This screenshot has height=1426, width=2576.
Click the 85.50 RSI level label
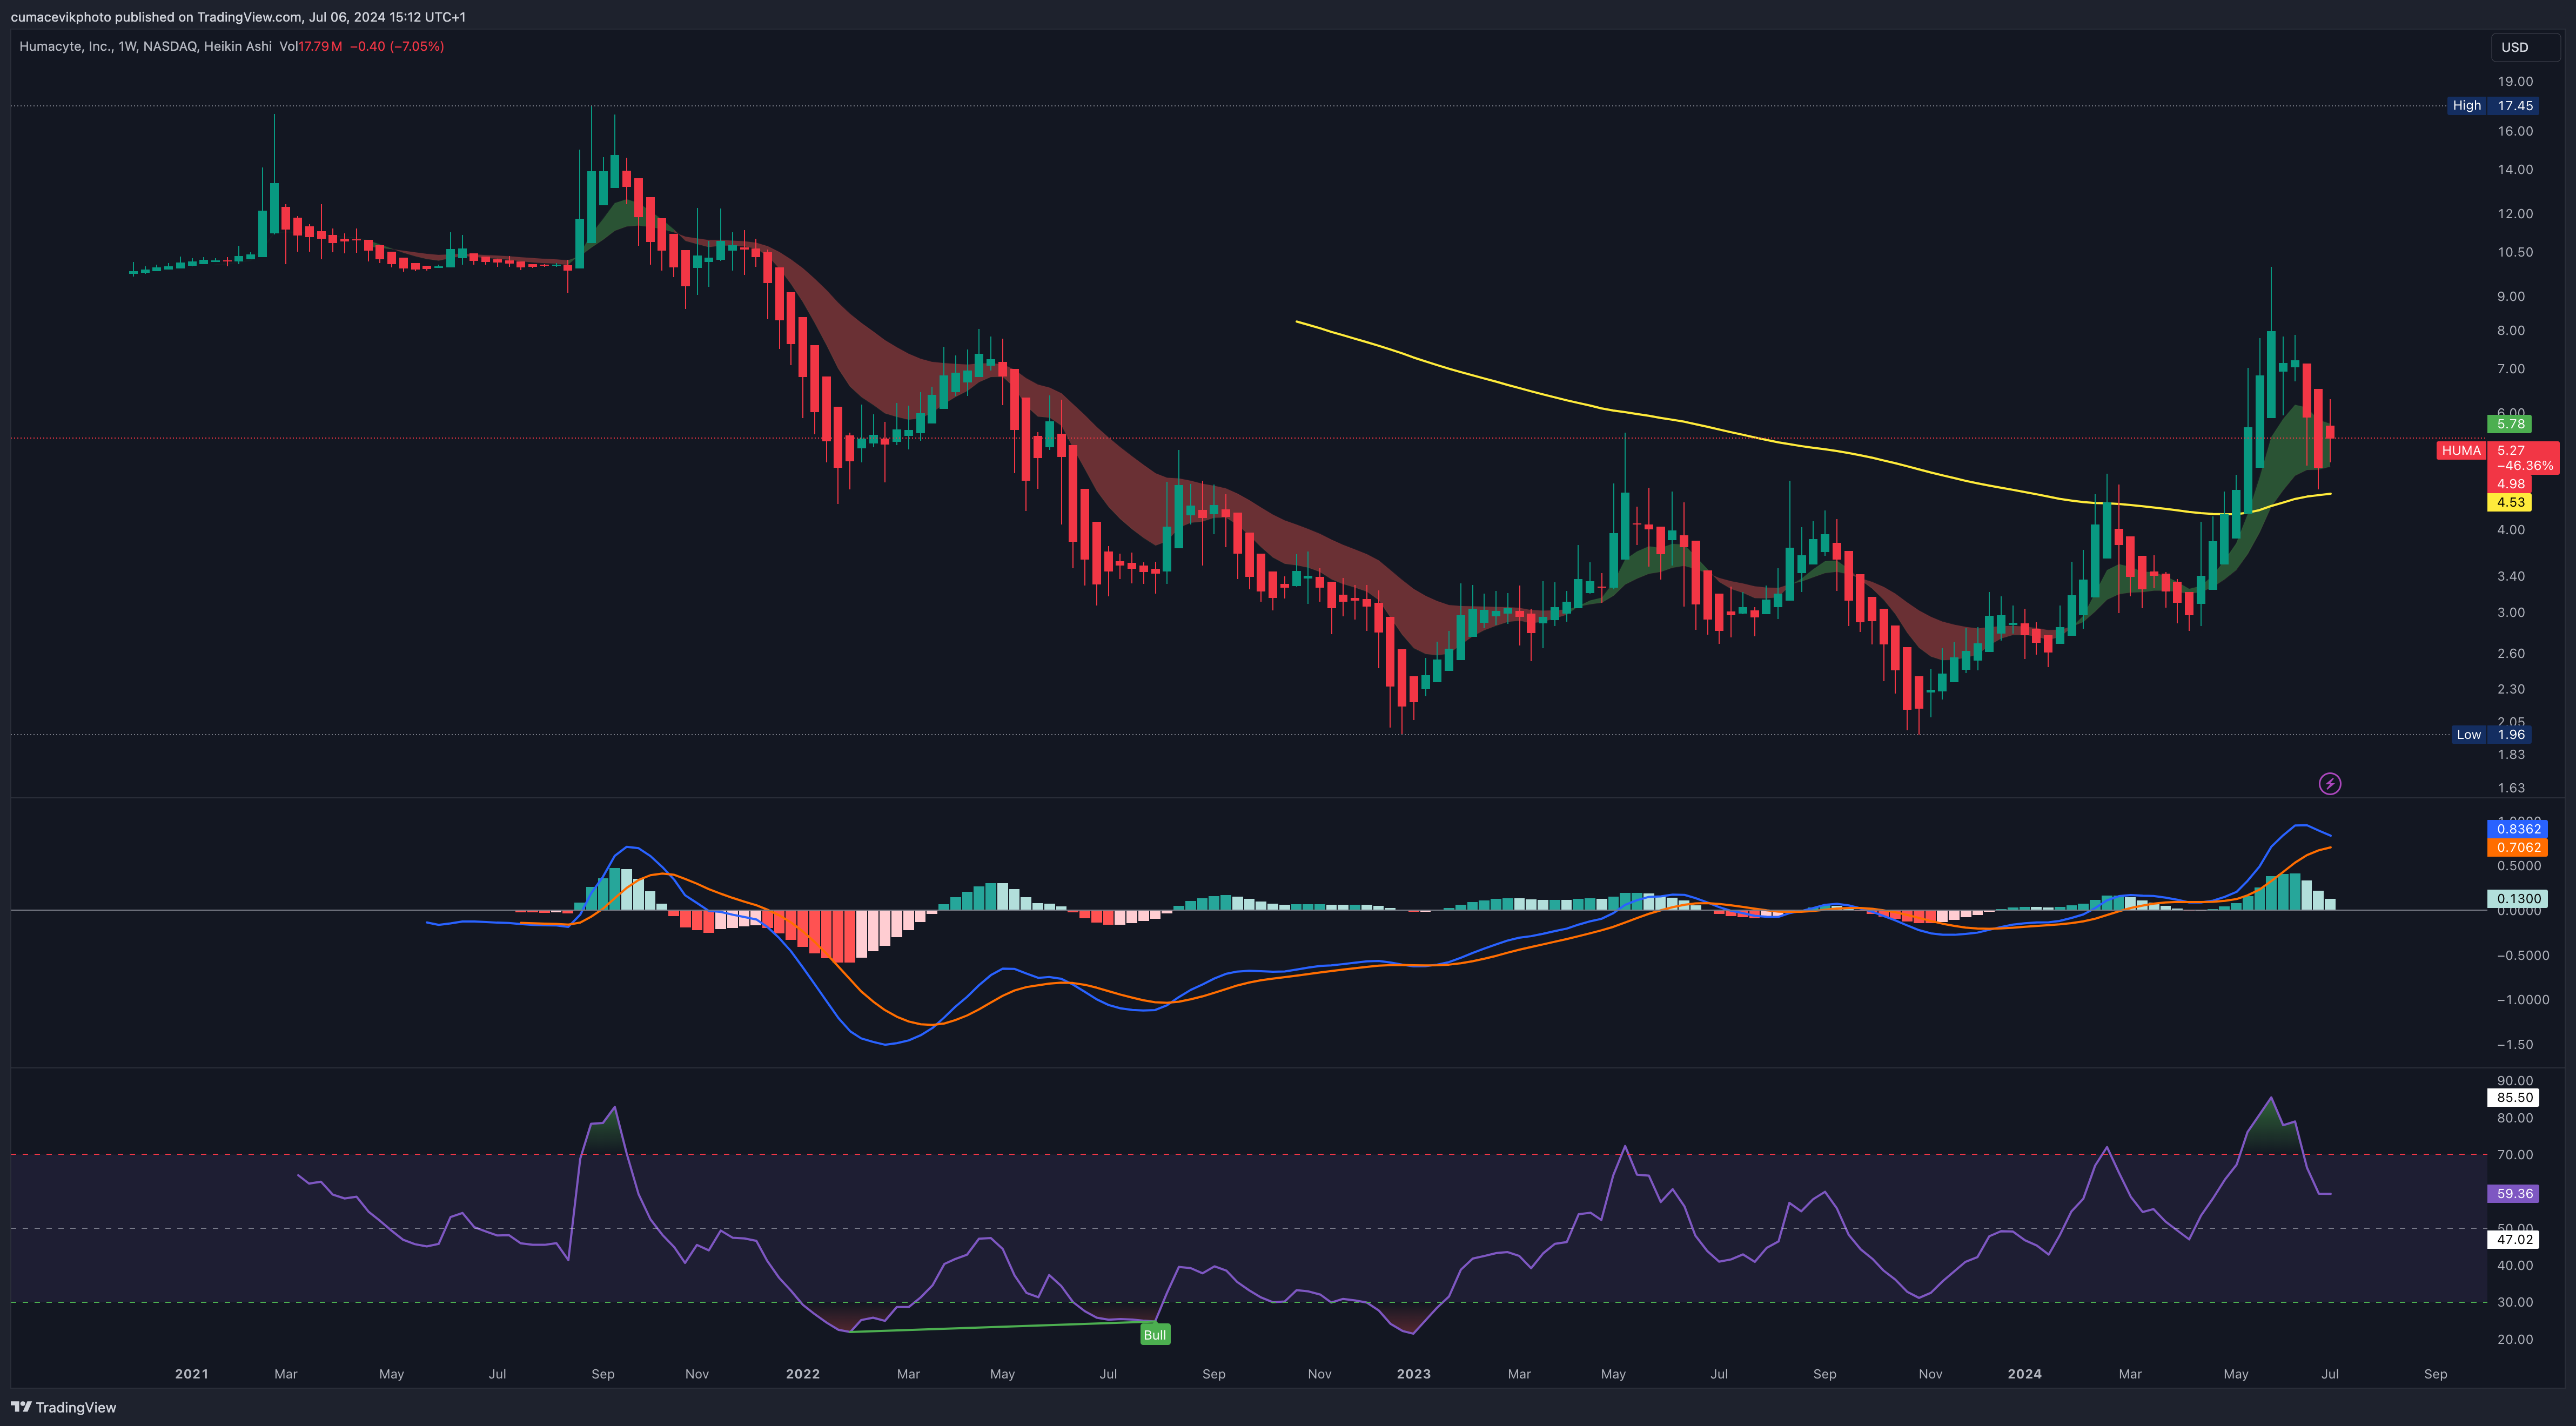[x=2514, y=1097]
